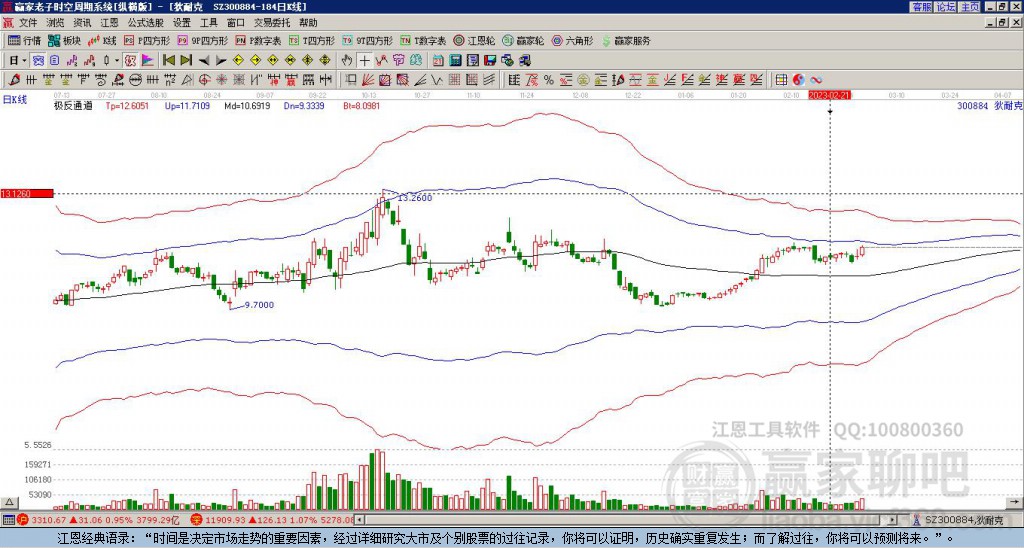This screenshot has width=1024, height=548.
Task: Click the 9.7000 low price annotation
Action: [x=259, y=305]
